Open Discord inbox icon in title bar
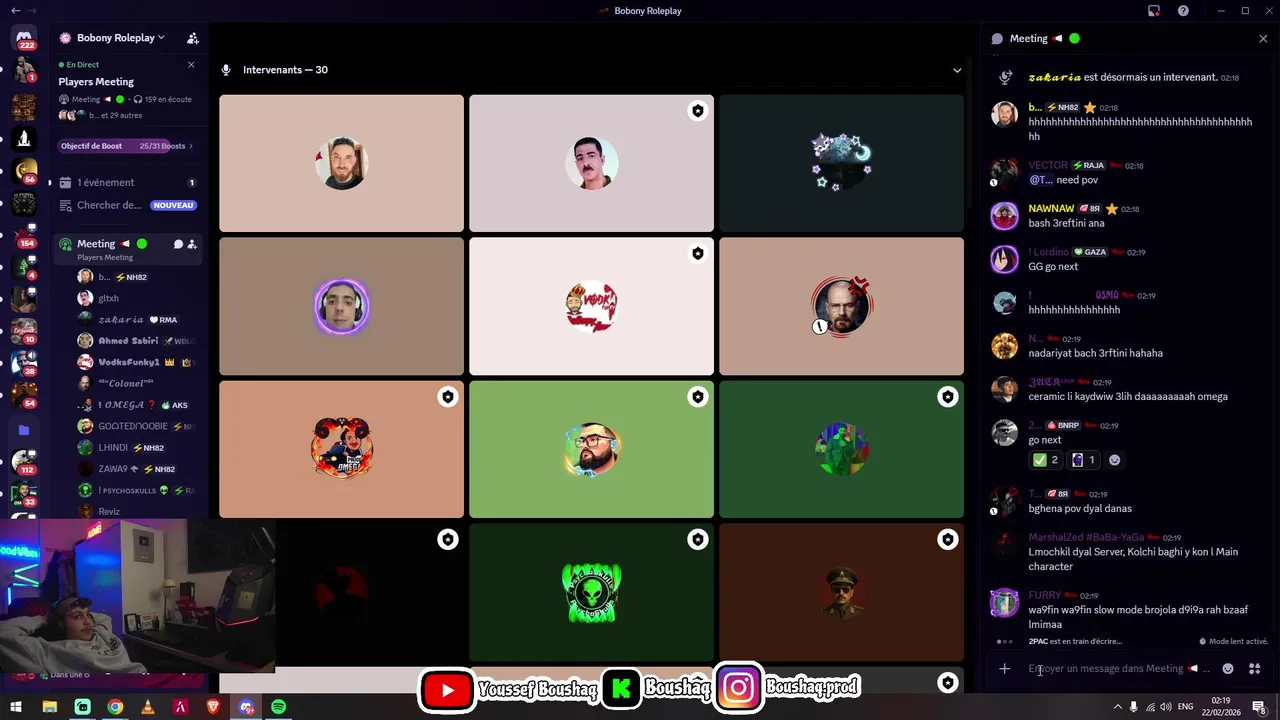The height and width of the screenshot is (720, 1280). coord(1154,11)
